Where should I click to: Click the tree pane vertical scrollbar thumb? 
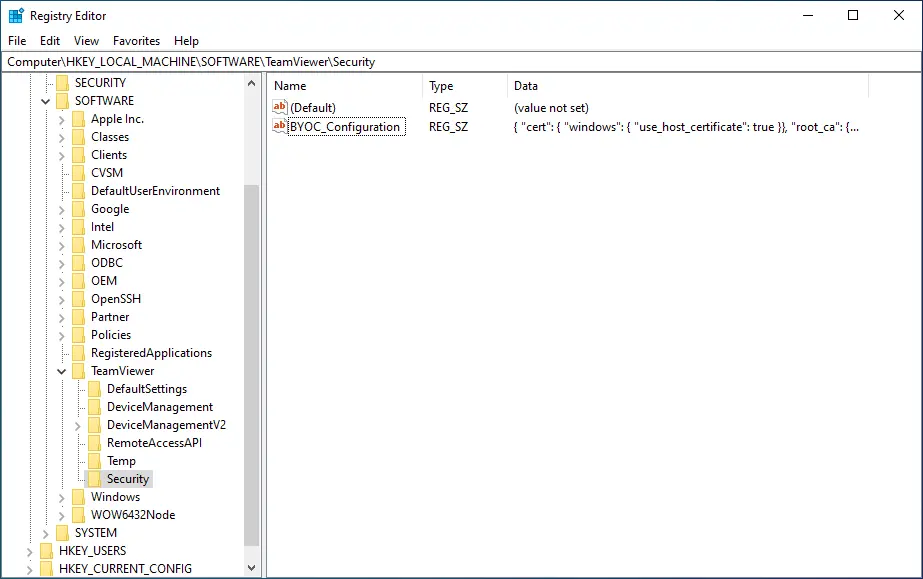click(x=251, y=365)
